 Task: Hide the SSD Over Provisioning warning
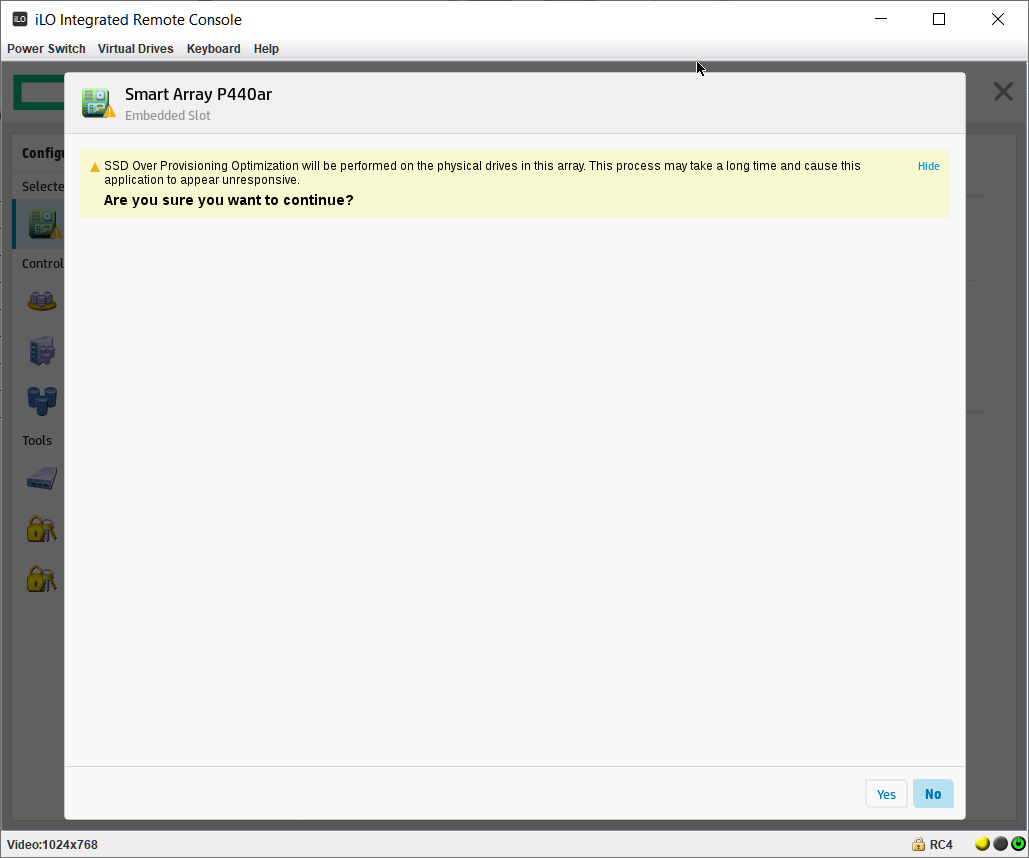click(x=928, y=166)
